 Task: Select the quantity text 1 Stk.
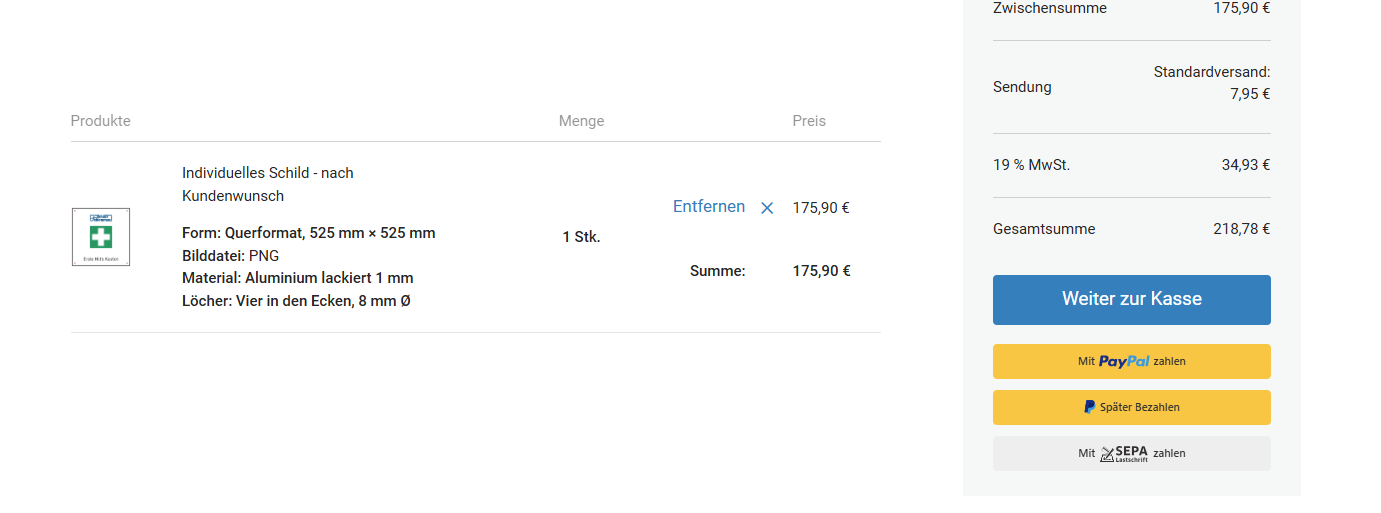(x=581, y=237)
